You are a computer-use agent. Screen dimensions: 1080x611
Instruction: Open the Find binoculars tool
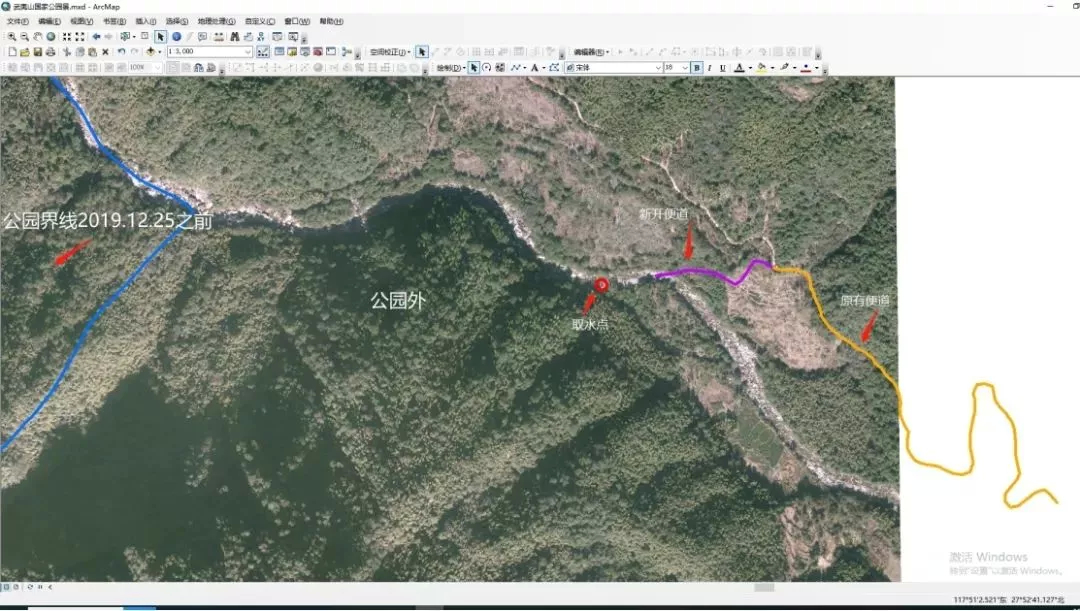pos(235,37)
